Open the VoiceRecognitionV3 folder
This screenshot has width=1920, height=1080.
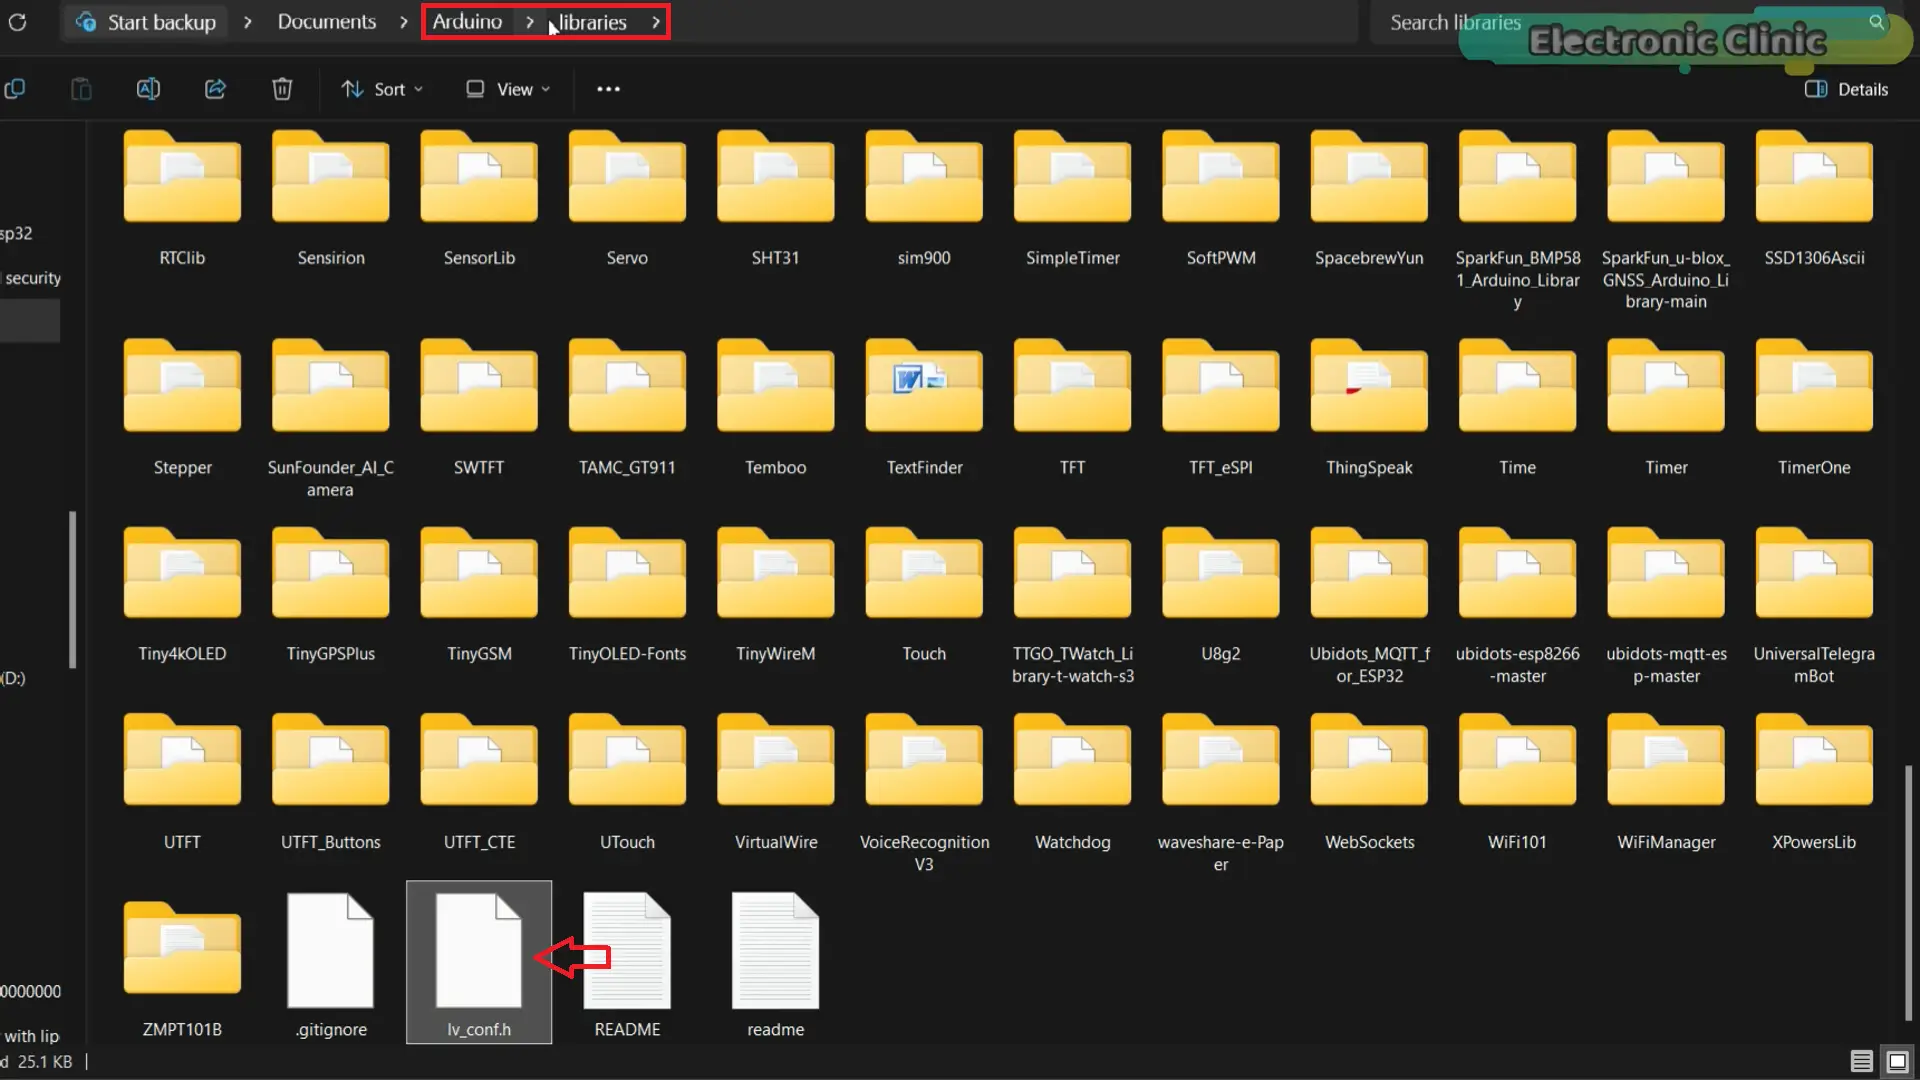click(924, 794)
